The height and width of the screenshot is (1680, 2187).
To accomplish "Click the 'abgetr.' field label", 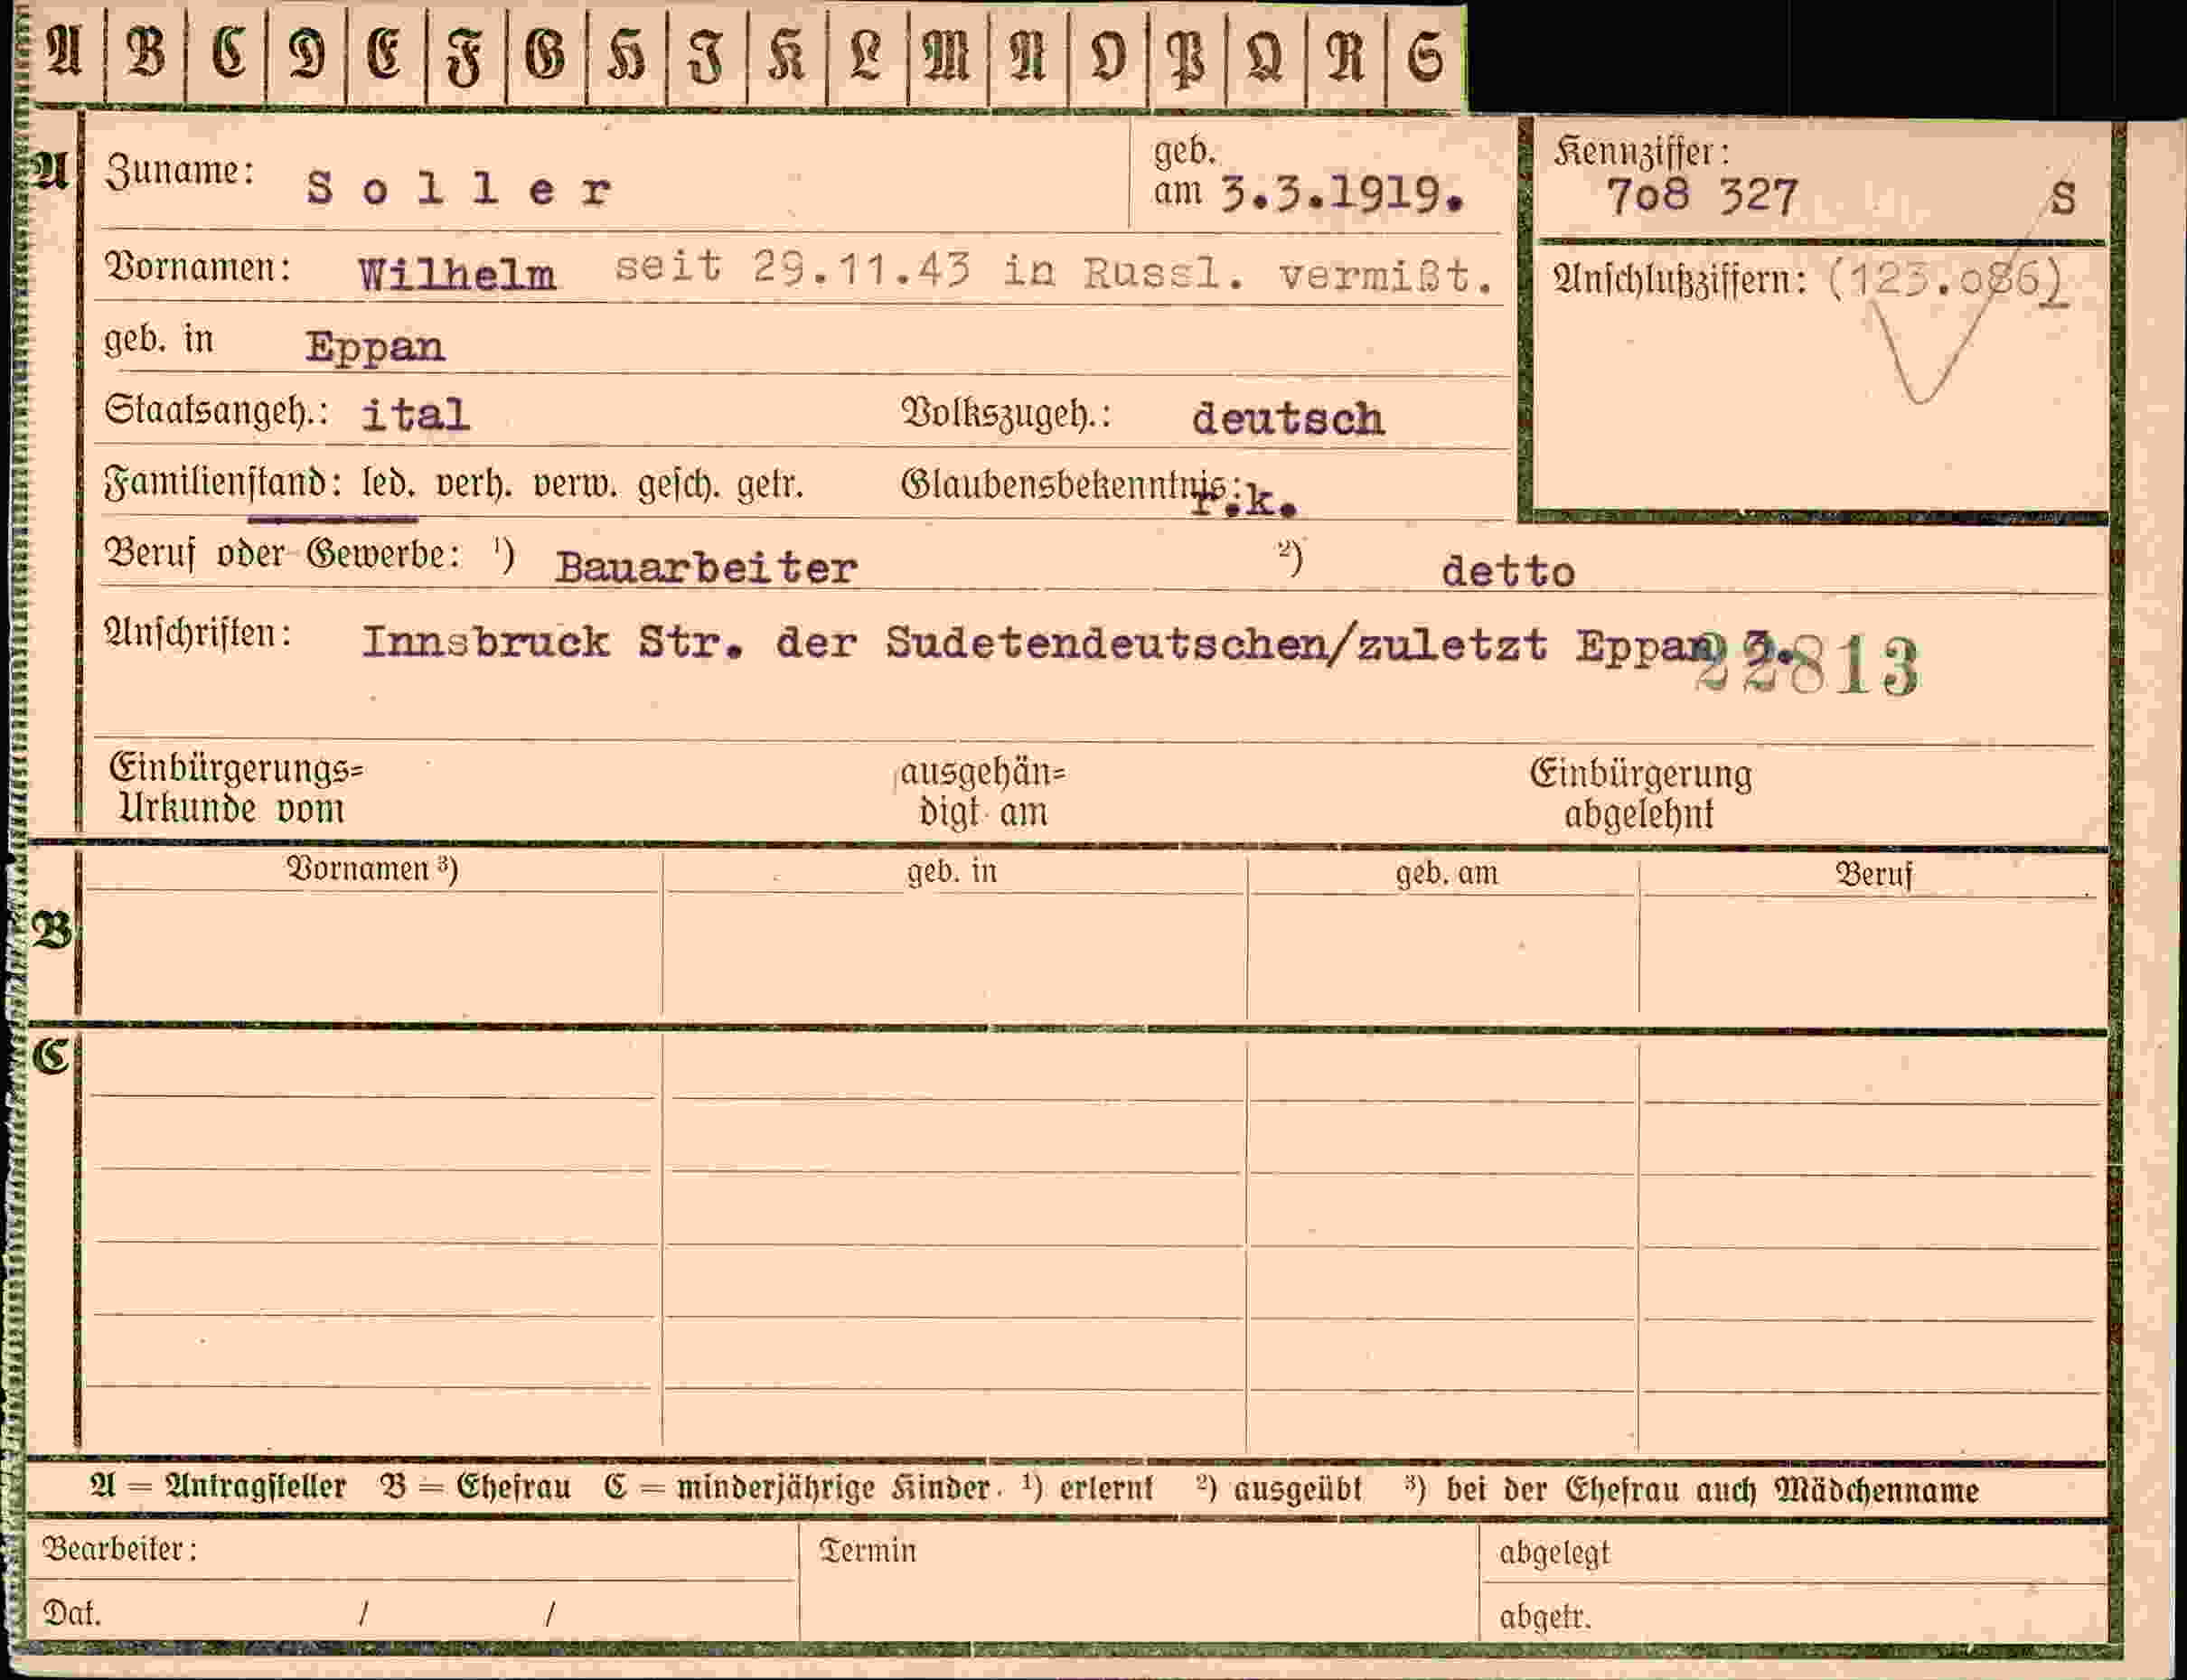I will point(1545,1617).
